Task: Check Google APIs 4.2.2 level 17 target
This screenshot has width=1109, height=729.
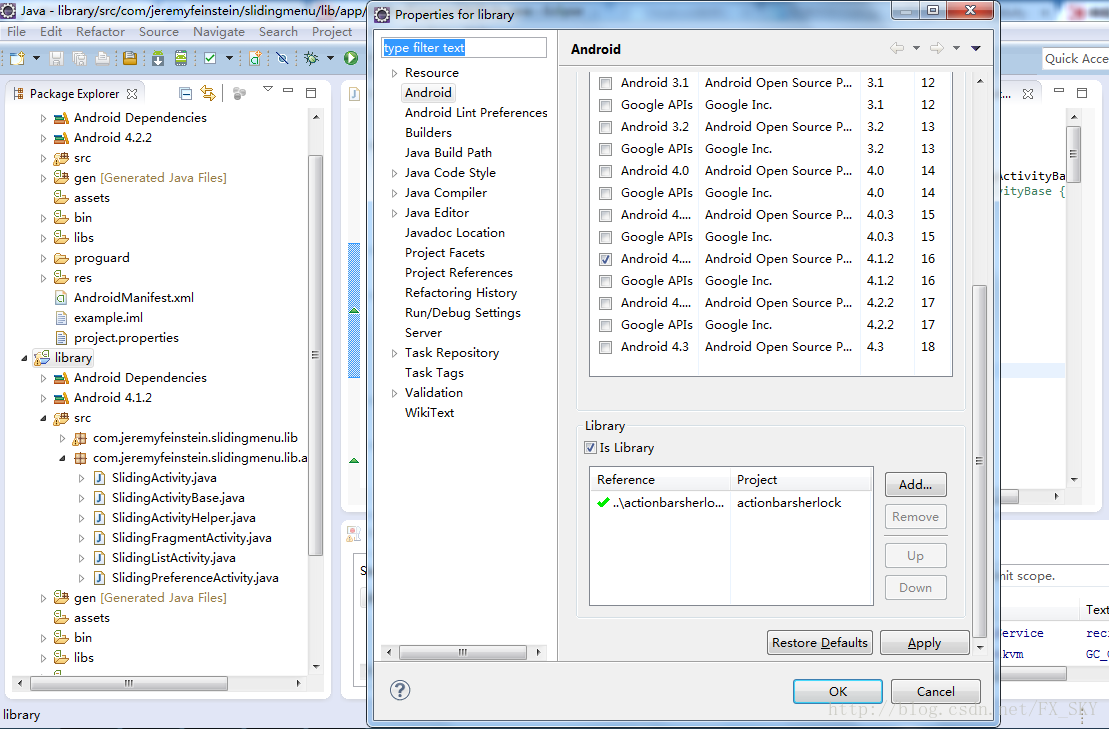Action: [x=605, y=325]
